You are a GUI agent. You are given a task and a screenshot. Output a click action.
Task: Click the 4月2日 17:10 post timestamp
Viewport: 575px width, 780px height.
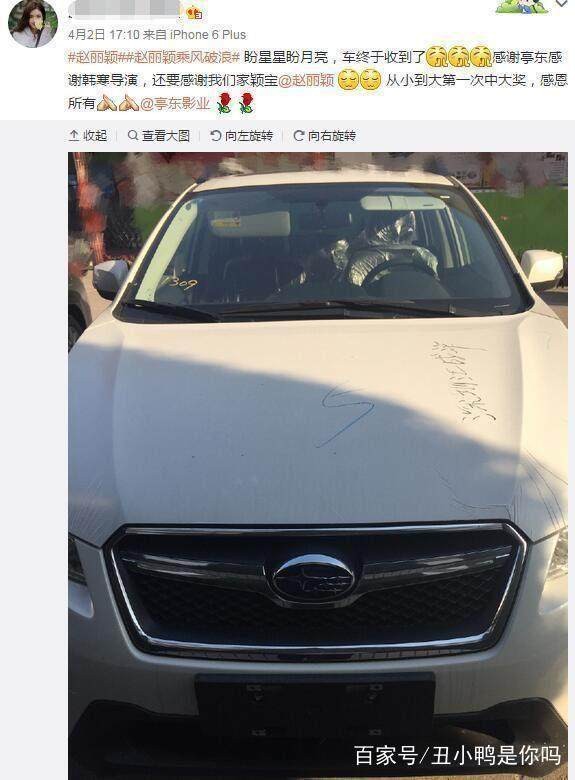pyautogui.click(x=103, y=34)
